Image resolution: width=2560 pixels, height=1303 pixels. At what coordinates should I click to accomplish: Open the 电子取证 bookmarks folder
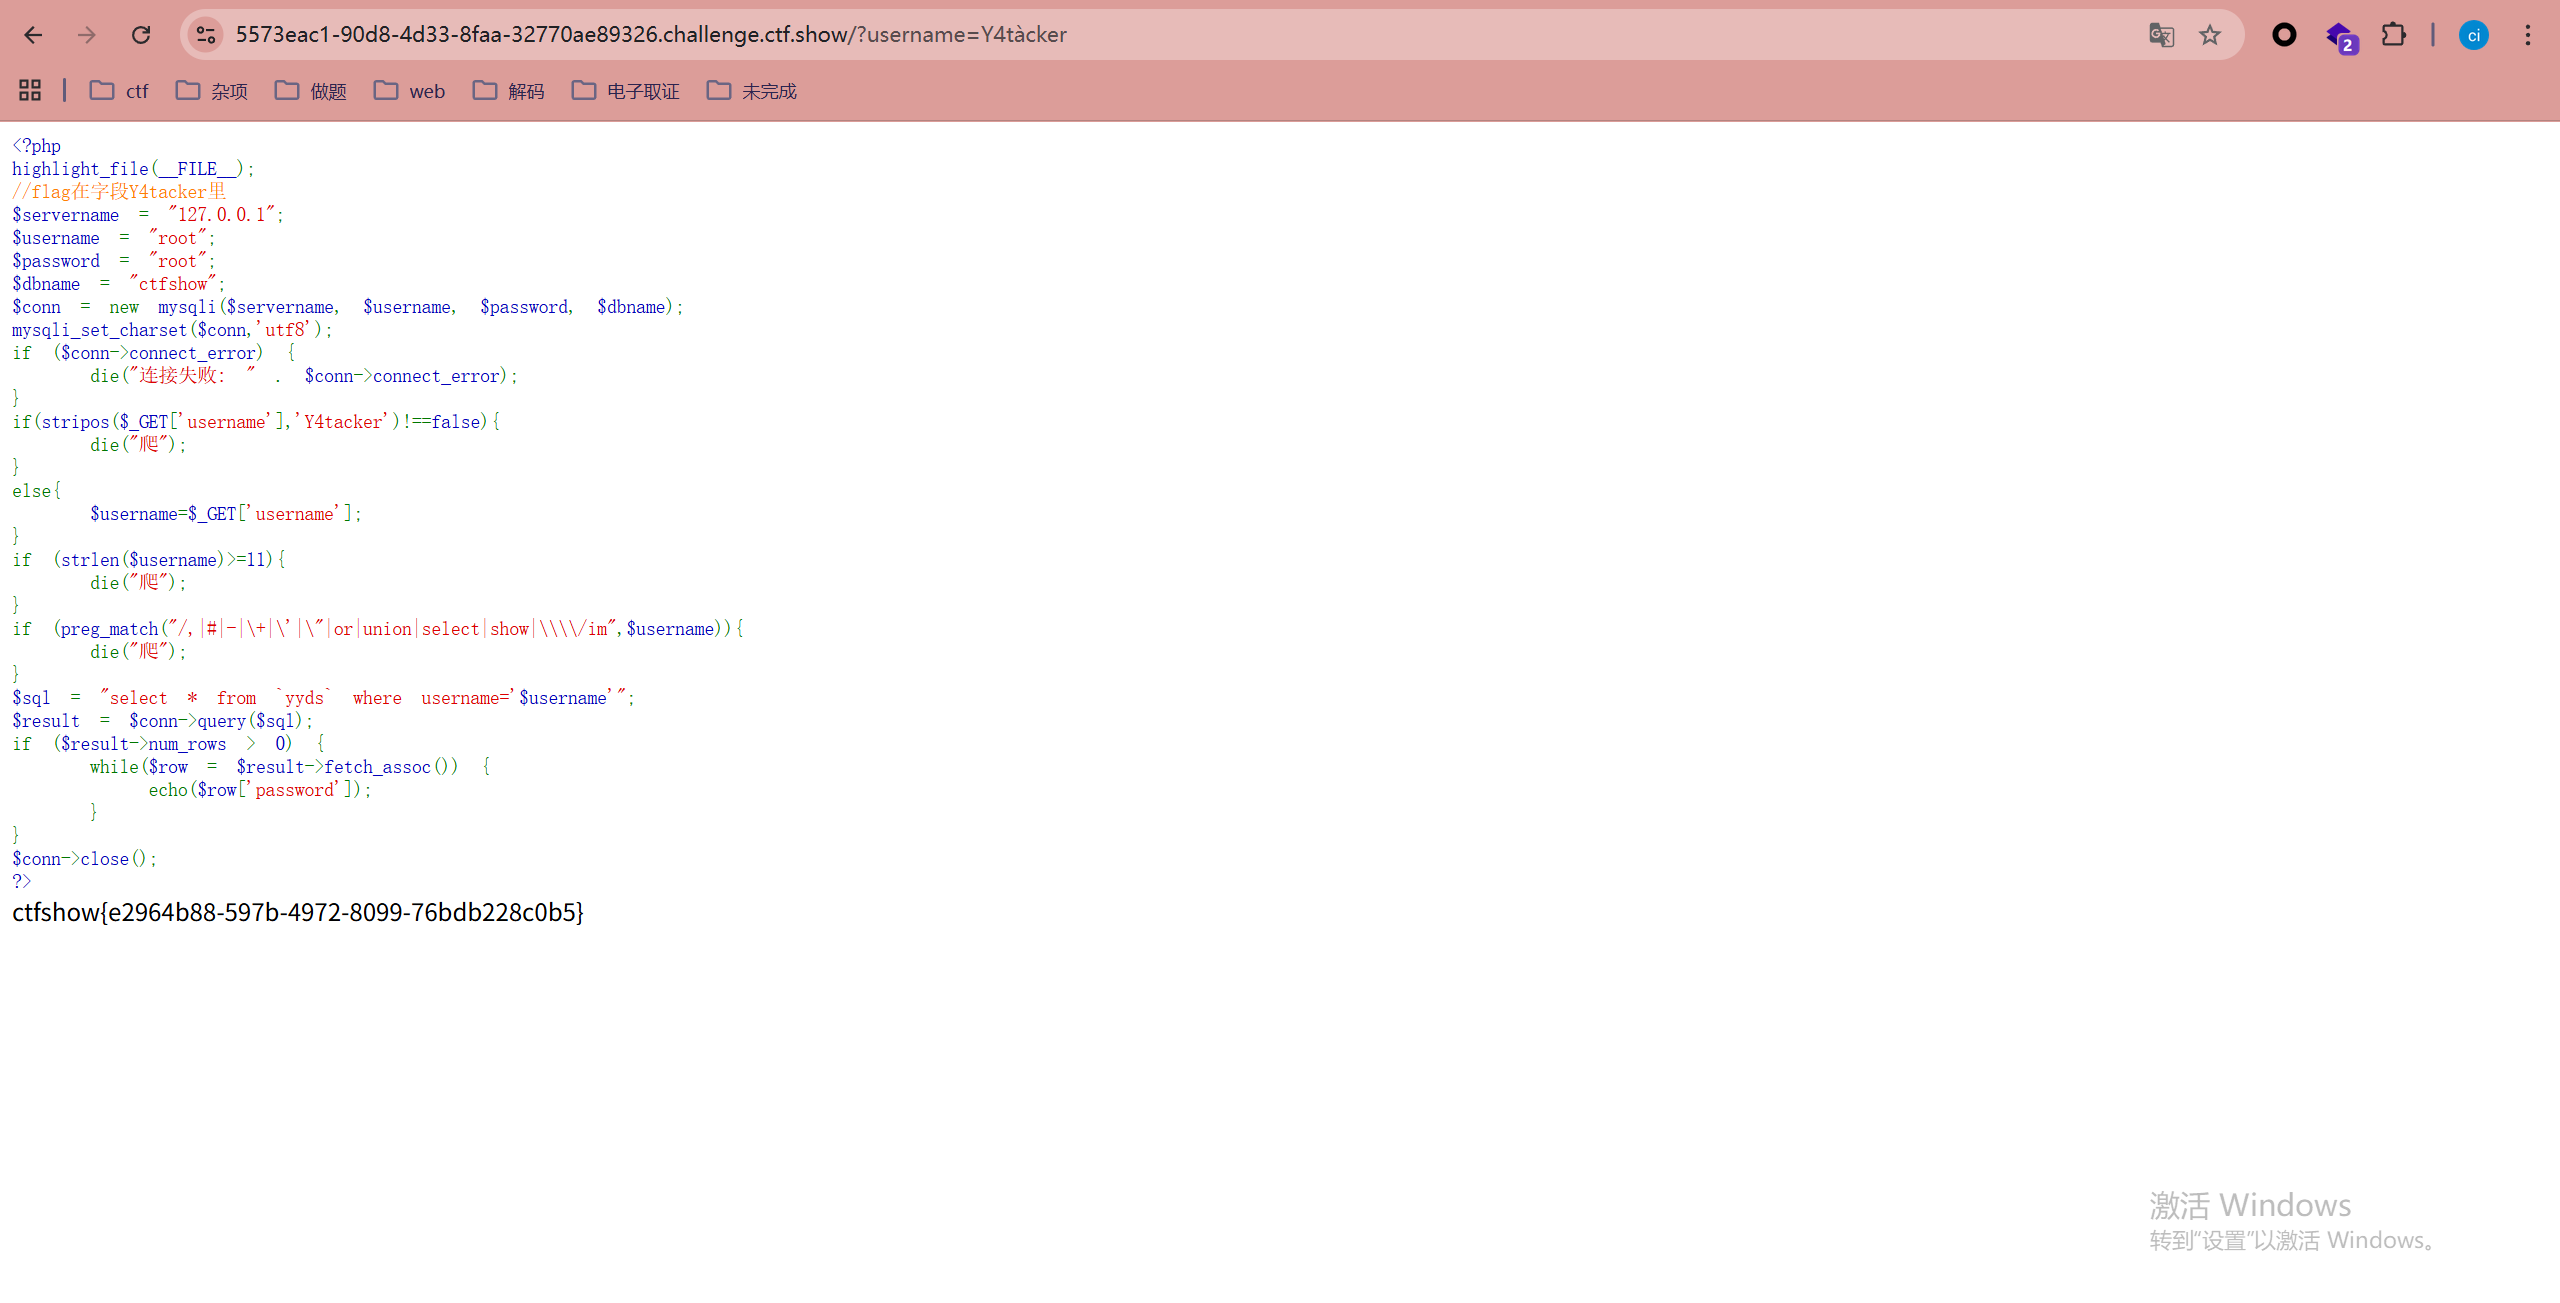pos(626,91)
